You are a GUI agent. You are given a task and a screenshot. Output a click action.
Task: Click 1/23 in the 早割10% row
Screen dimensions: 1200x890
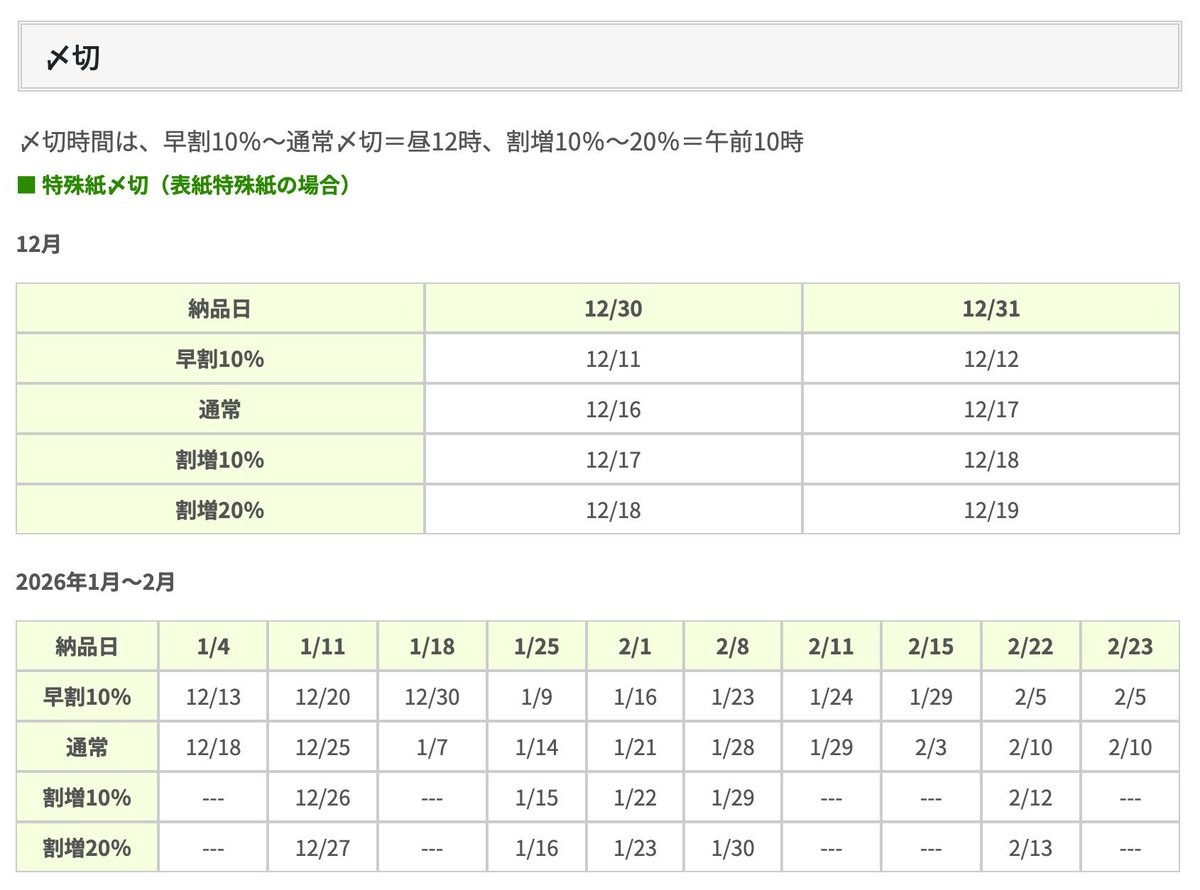[733, 697]
